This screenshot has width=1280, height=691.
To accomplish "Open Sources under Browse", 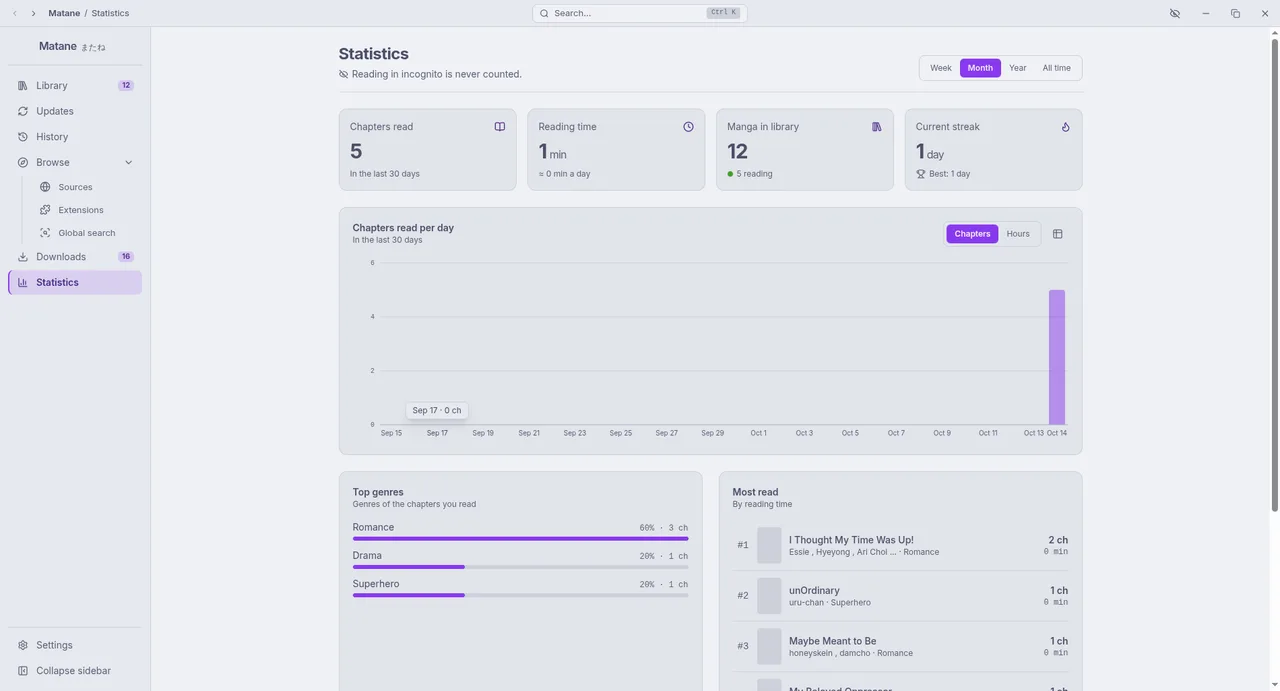I will (86, 187).
